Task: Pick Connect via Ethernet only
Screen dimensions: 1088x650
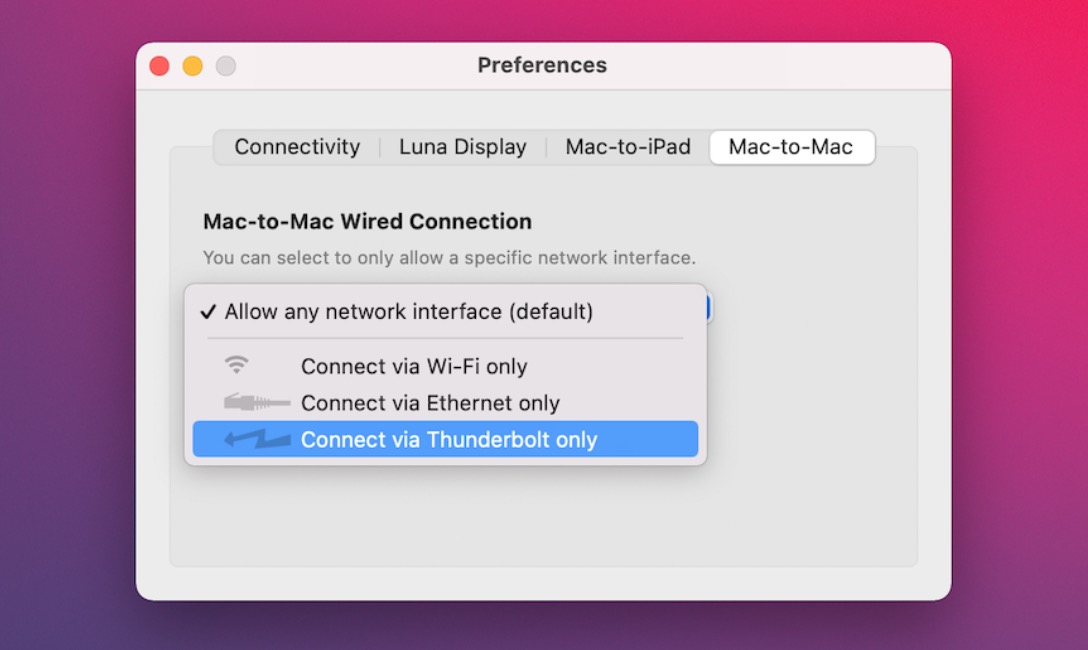Action: click(x=430, y=403)
